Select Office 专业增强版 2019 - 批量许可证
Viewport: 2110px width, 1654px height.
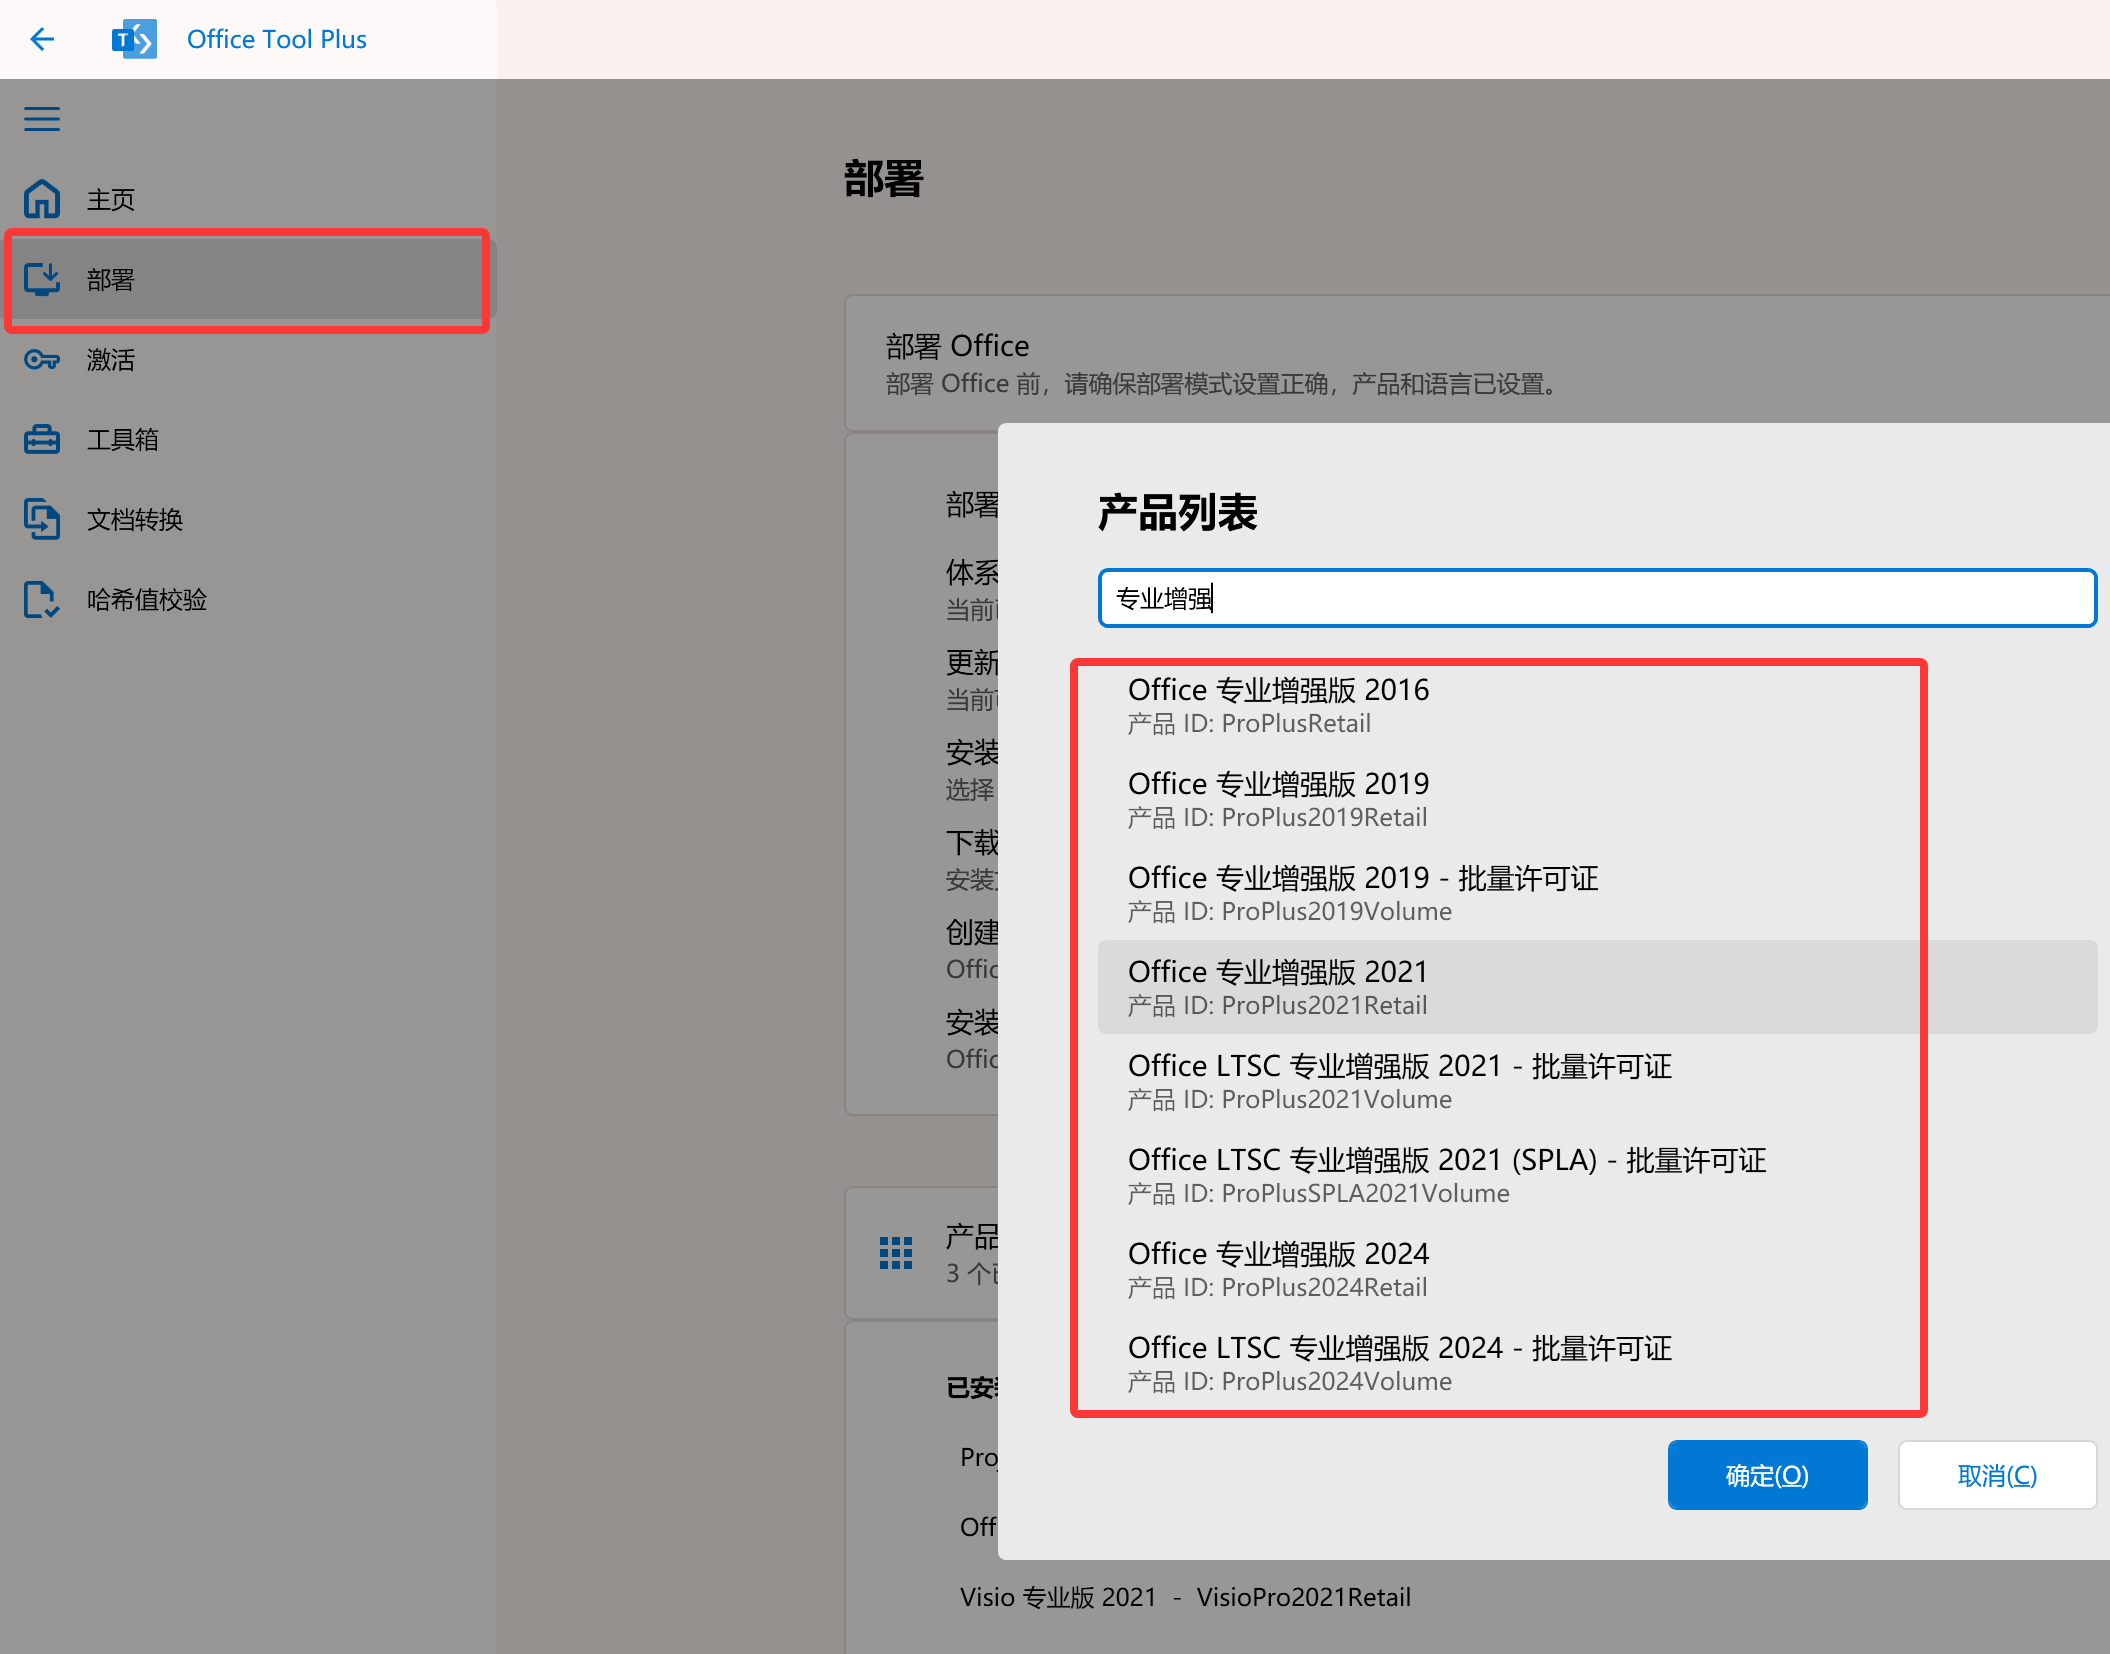(1597, 893)
